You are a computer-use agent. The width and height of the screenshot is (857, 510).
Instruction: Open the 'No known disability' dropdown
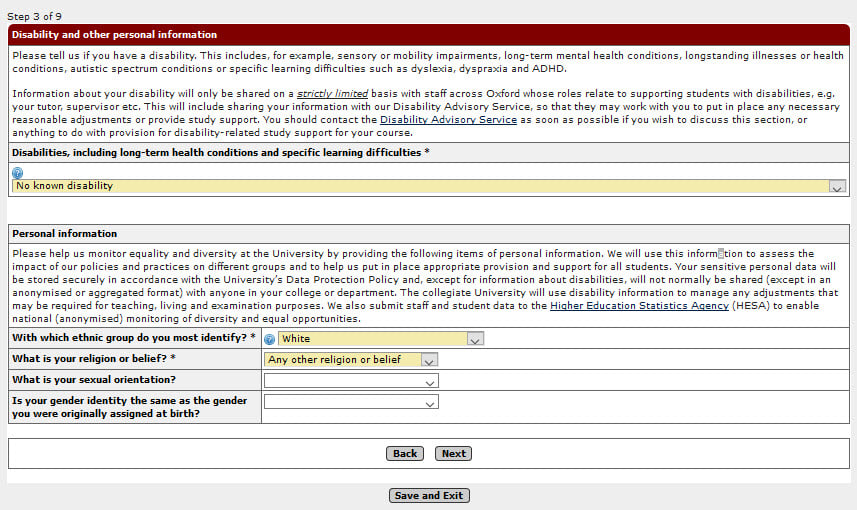429,186
